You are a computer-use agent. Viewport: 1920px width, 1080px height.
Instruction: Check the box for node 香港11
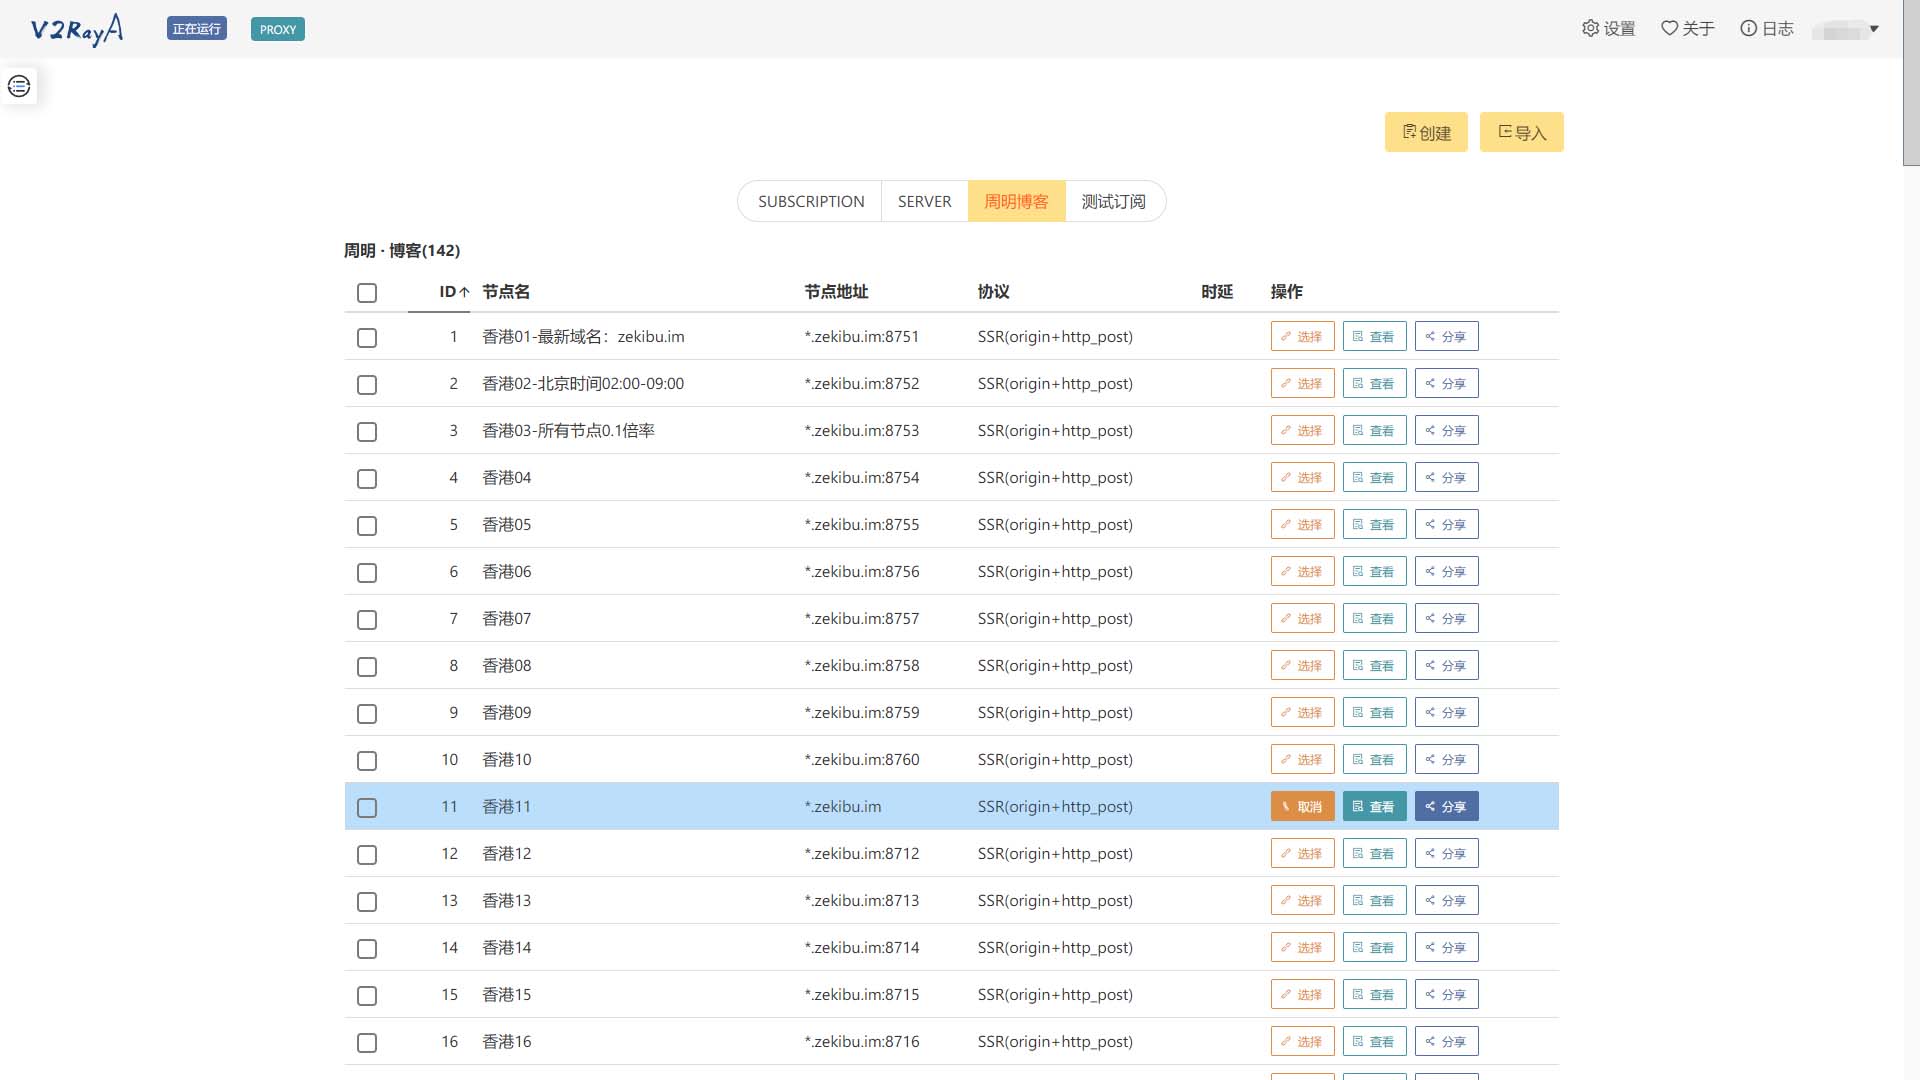(367, 808)
